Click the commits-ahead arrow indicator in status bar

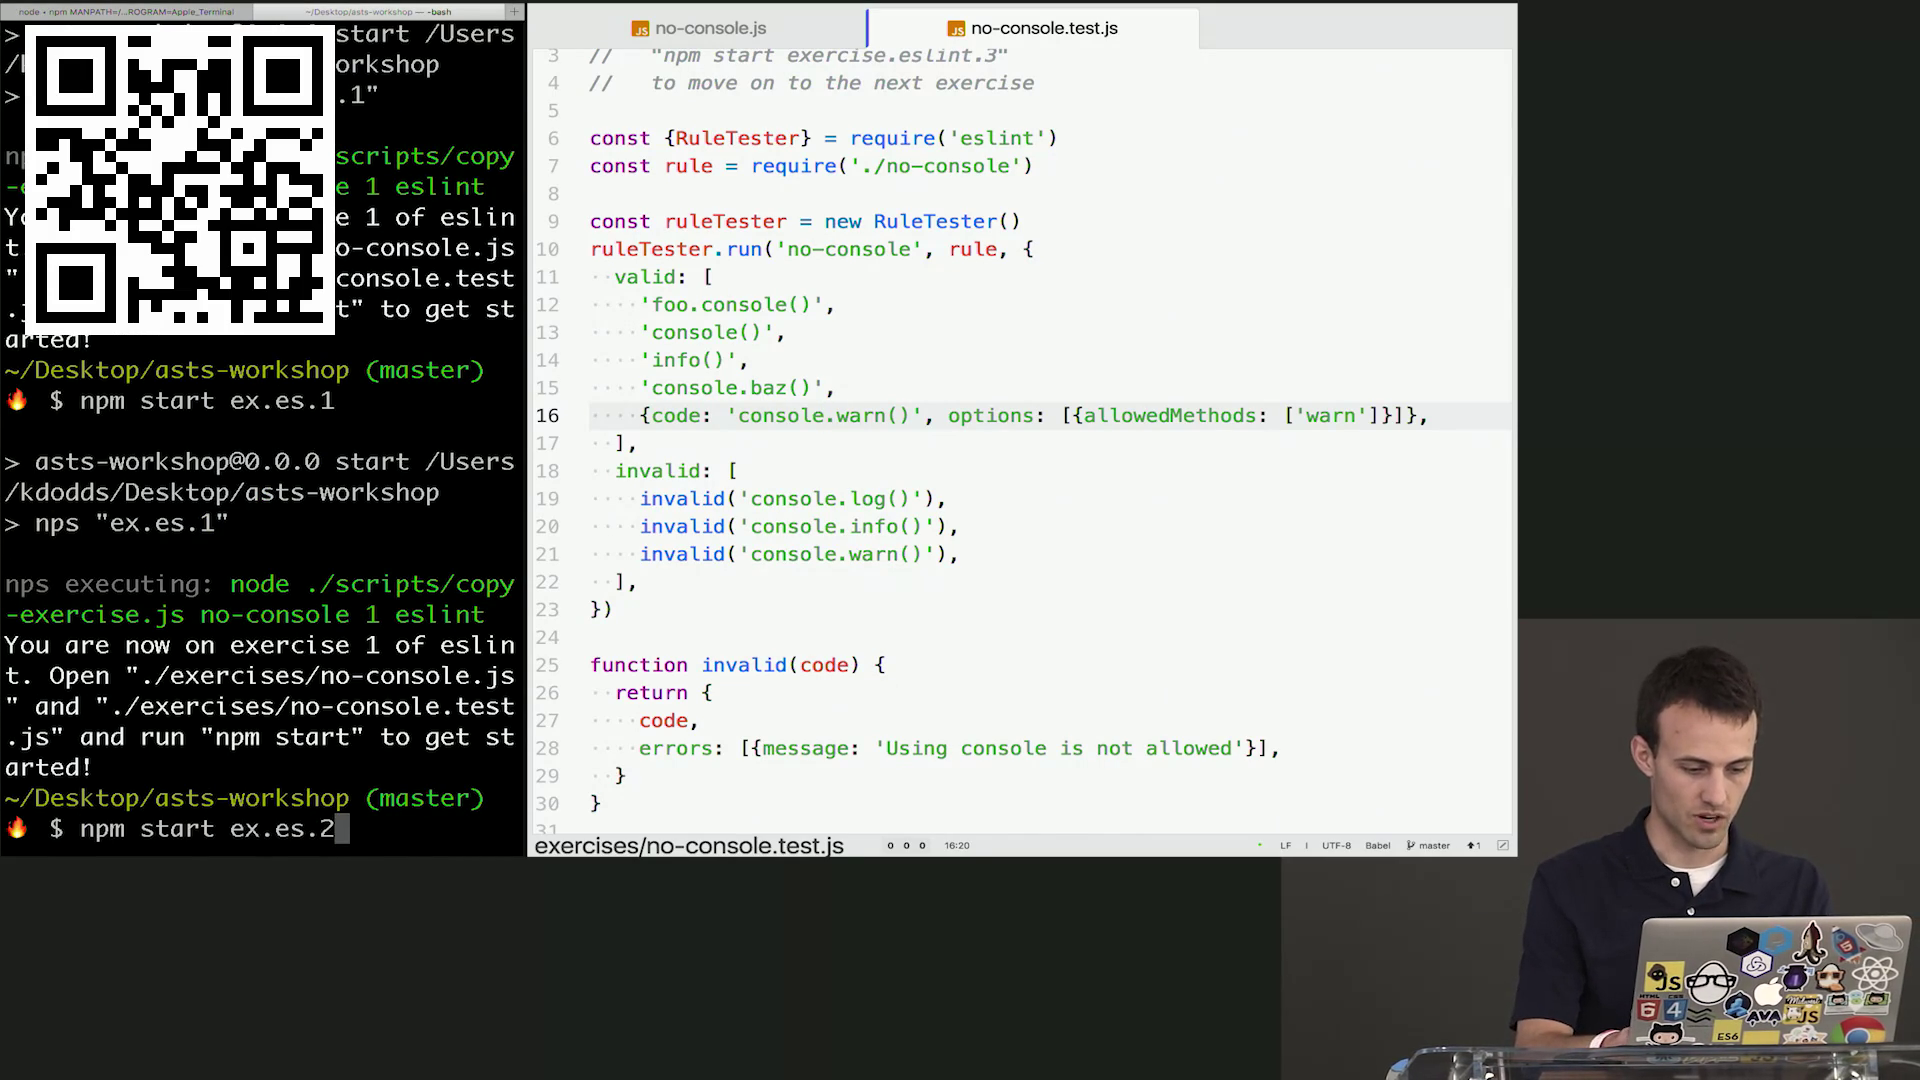point(1473,845)
